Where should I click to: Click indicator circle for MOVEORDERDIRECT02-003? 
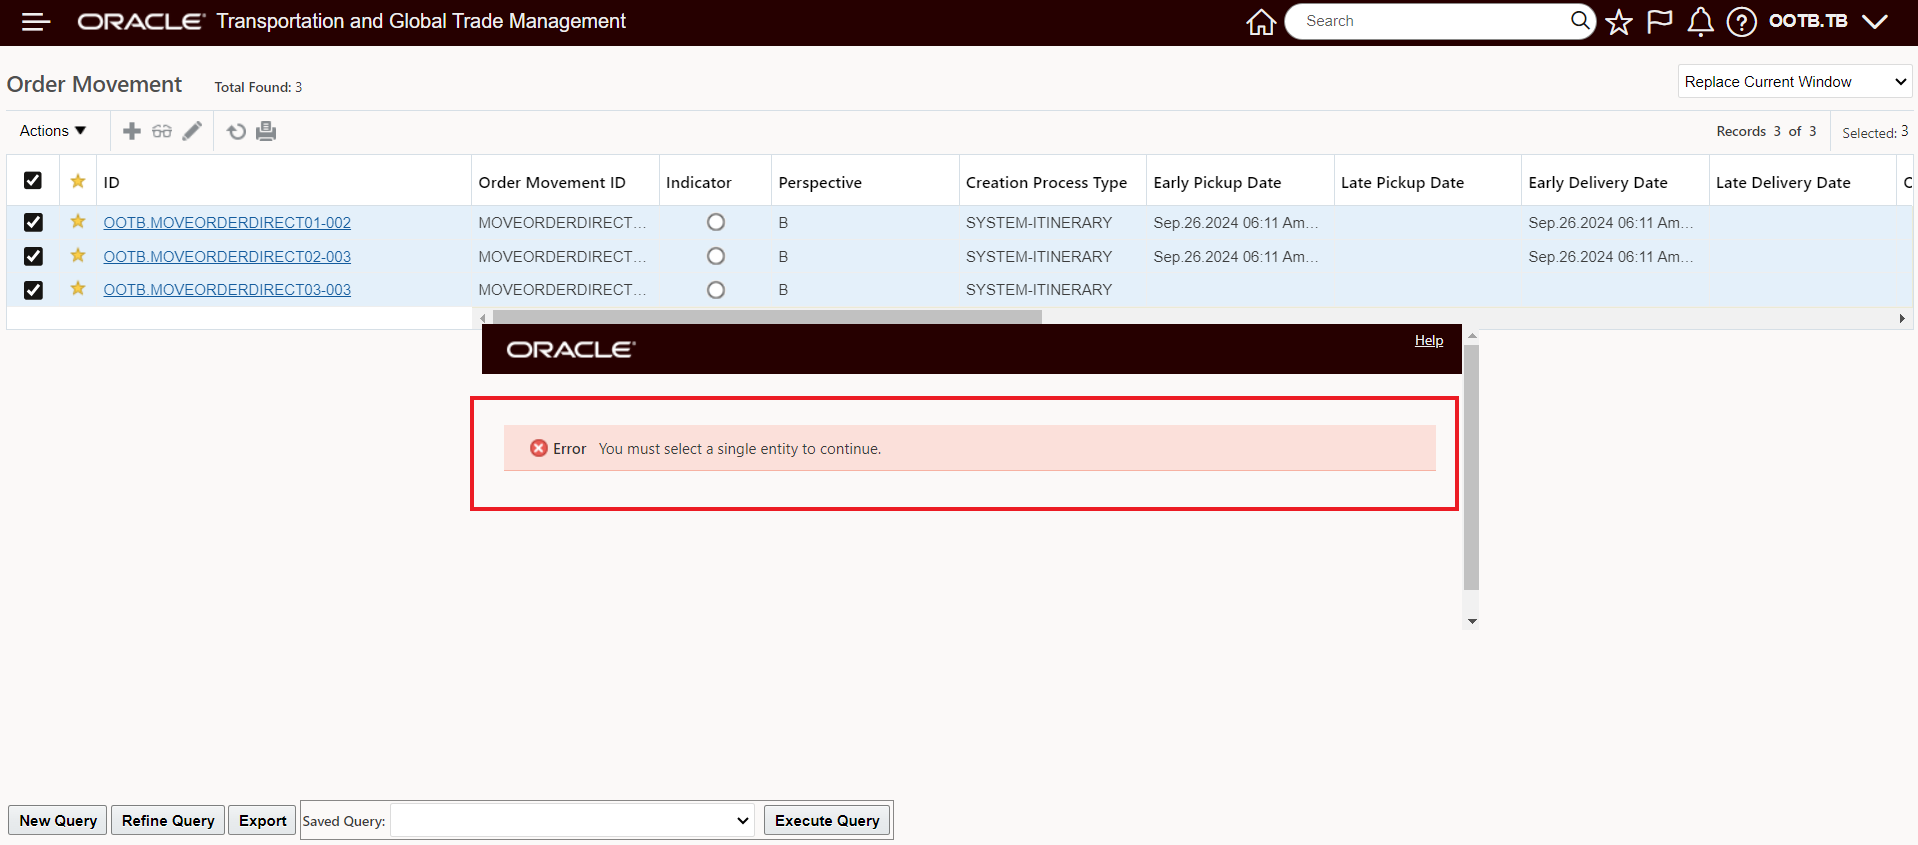[716, 256]
